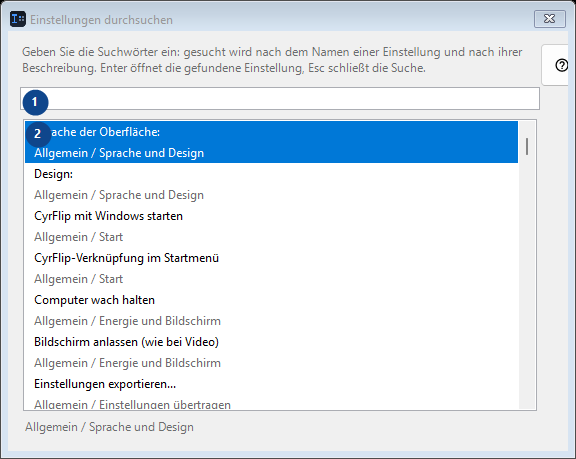
Task: Choose 'CyrFlip mit Windows starten' entry
Action: [x=271, y=226]
